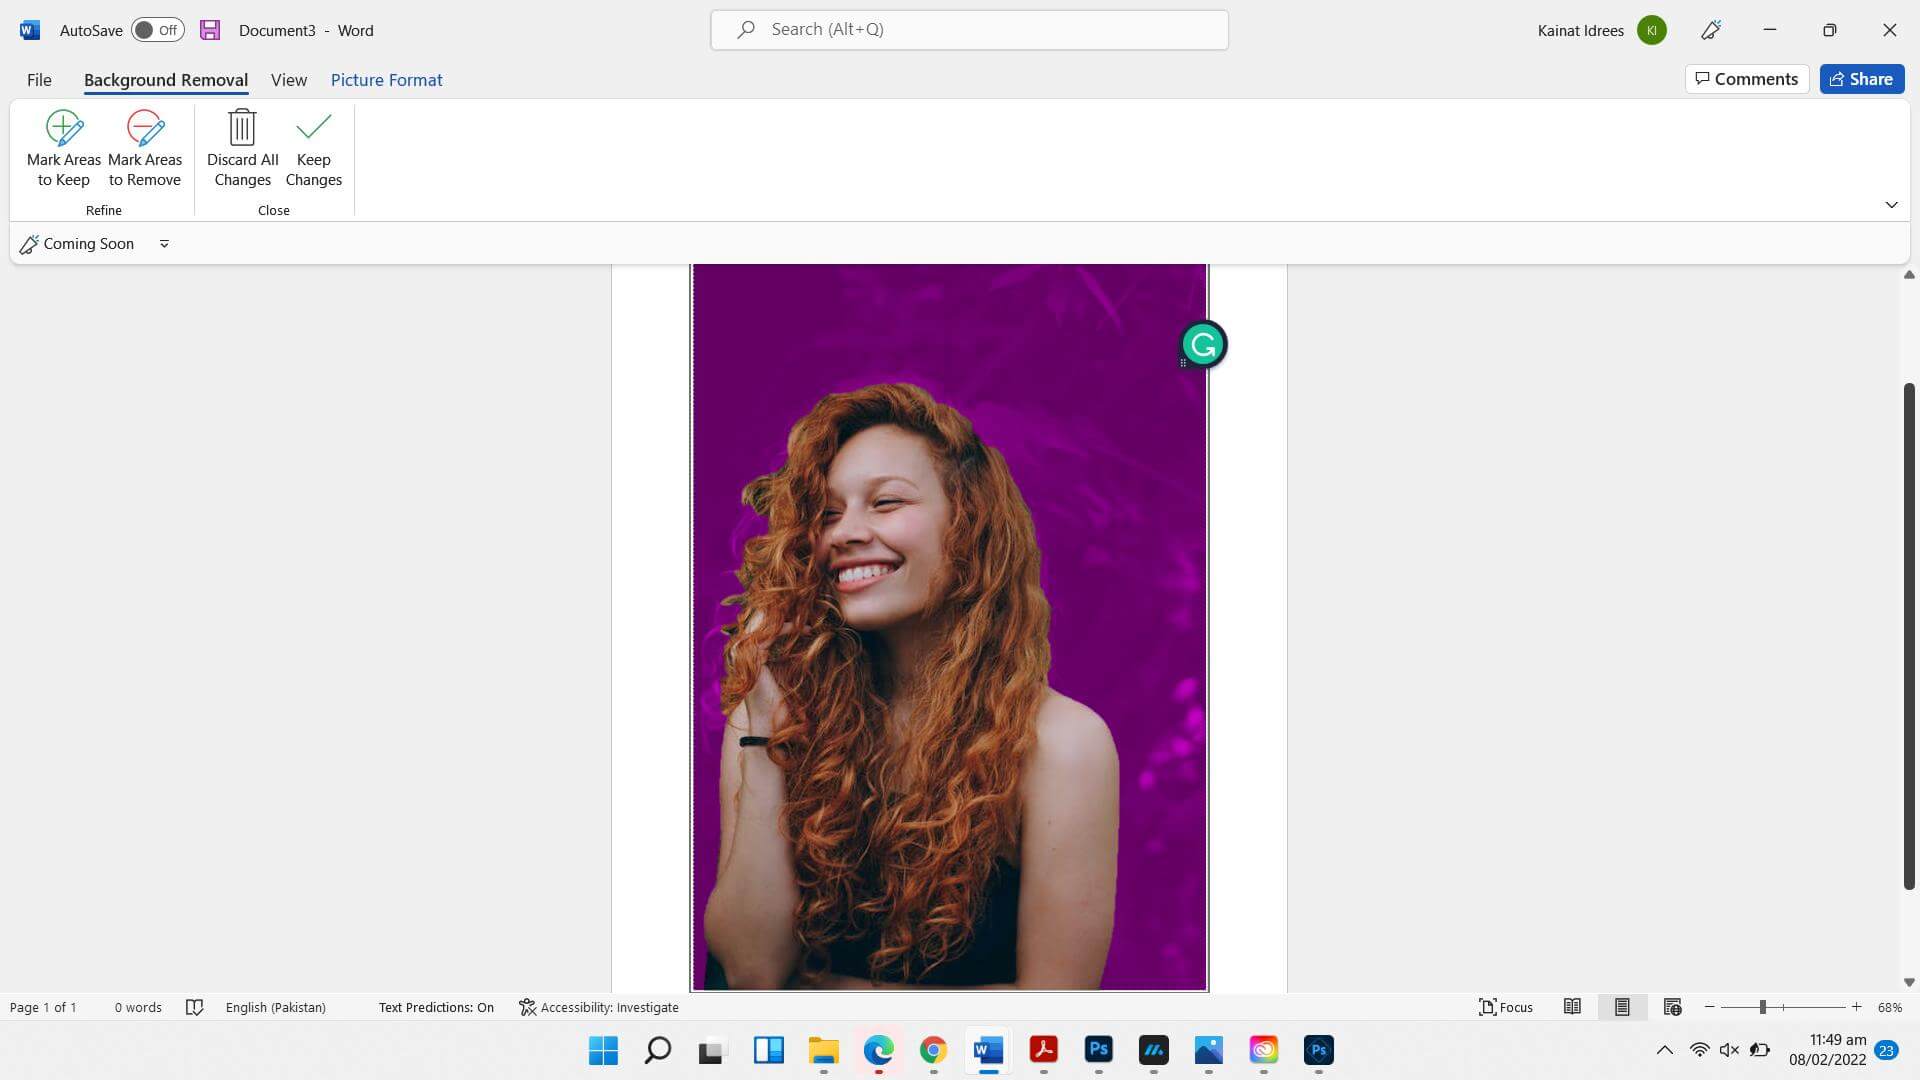Select the File menu item
Viewport: 1920px width, 1080px height.
[40, 79]
